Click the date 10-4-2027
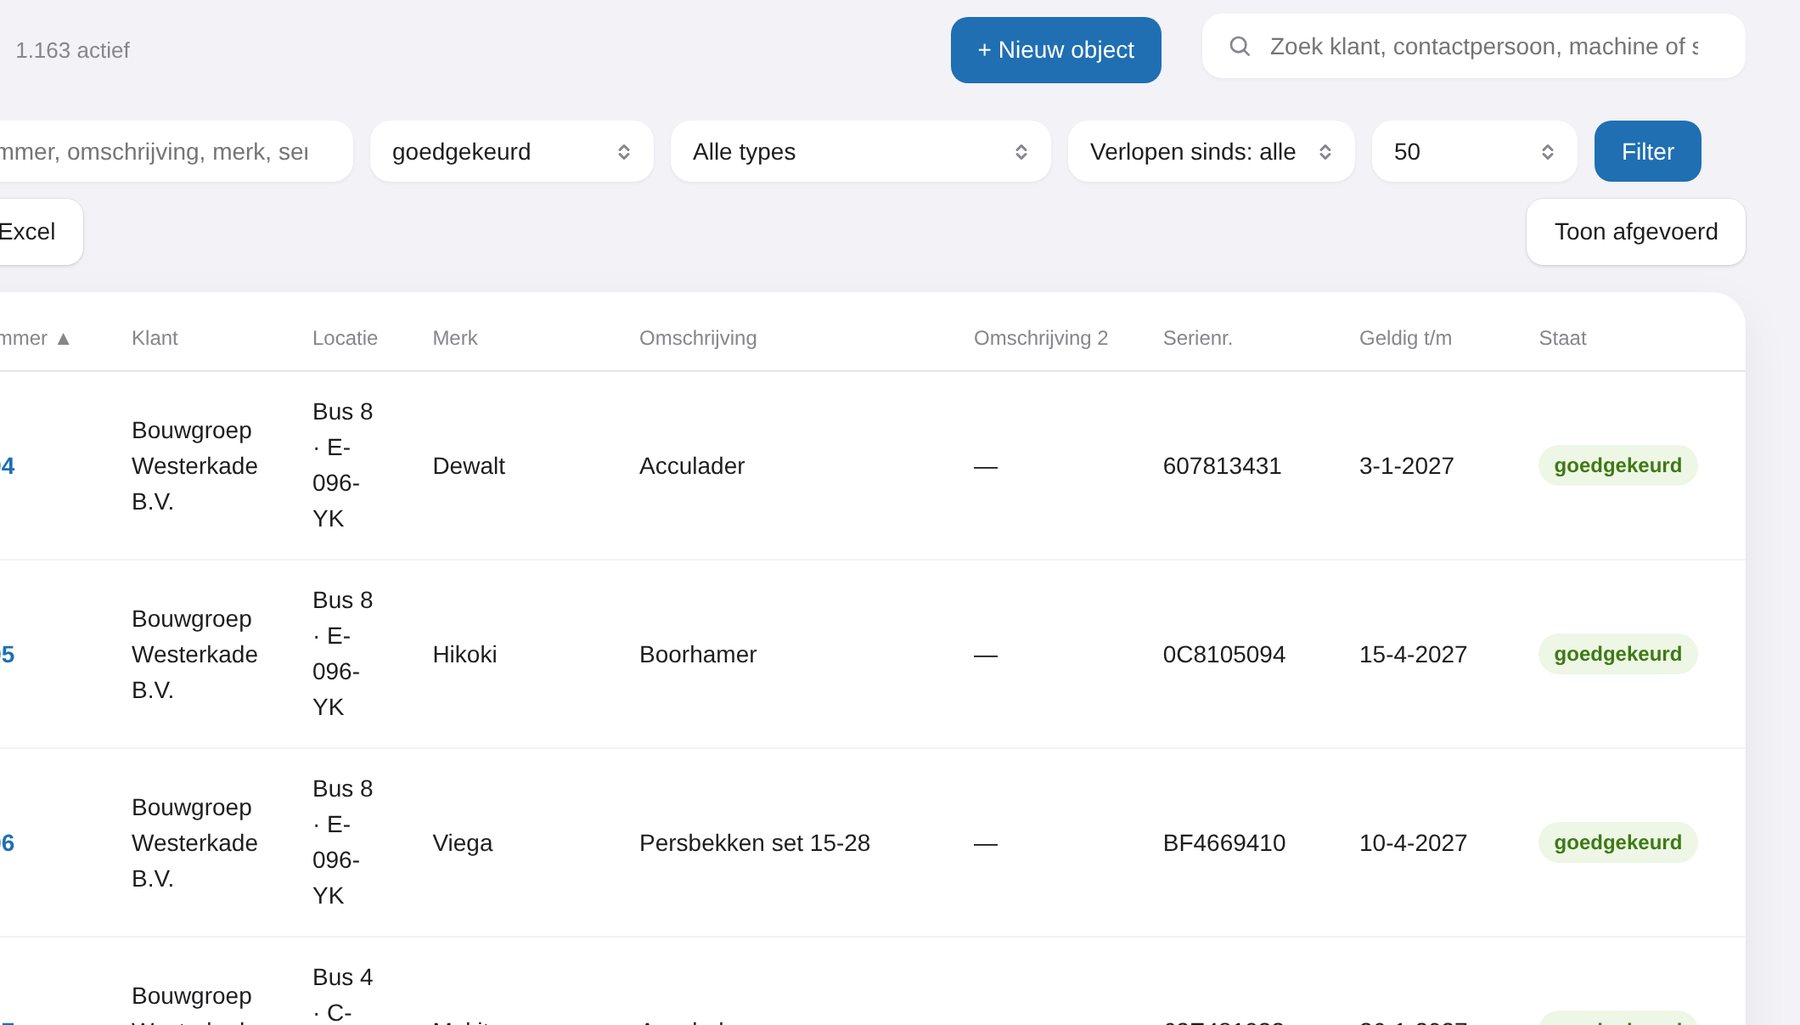 [x=1413, y=843]
